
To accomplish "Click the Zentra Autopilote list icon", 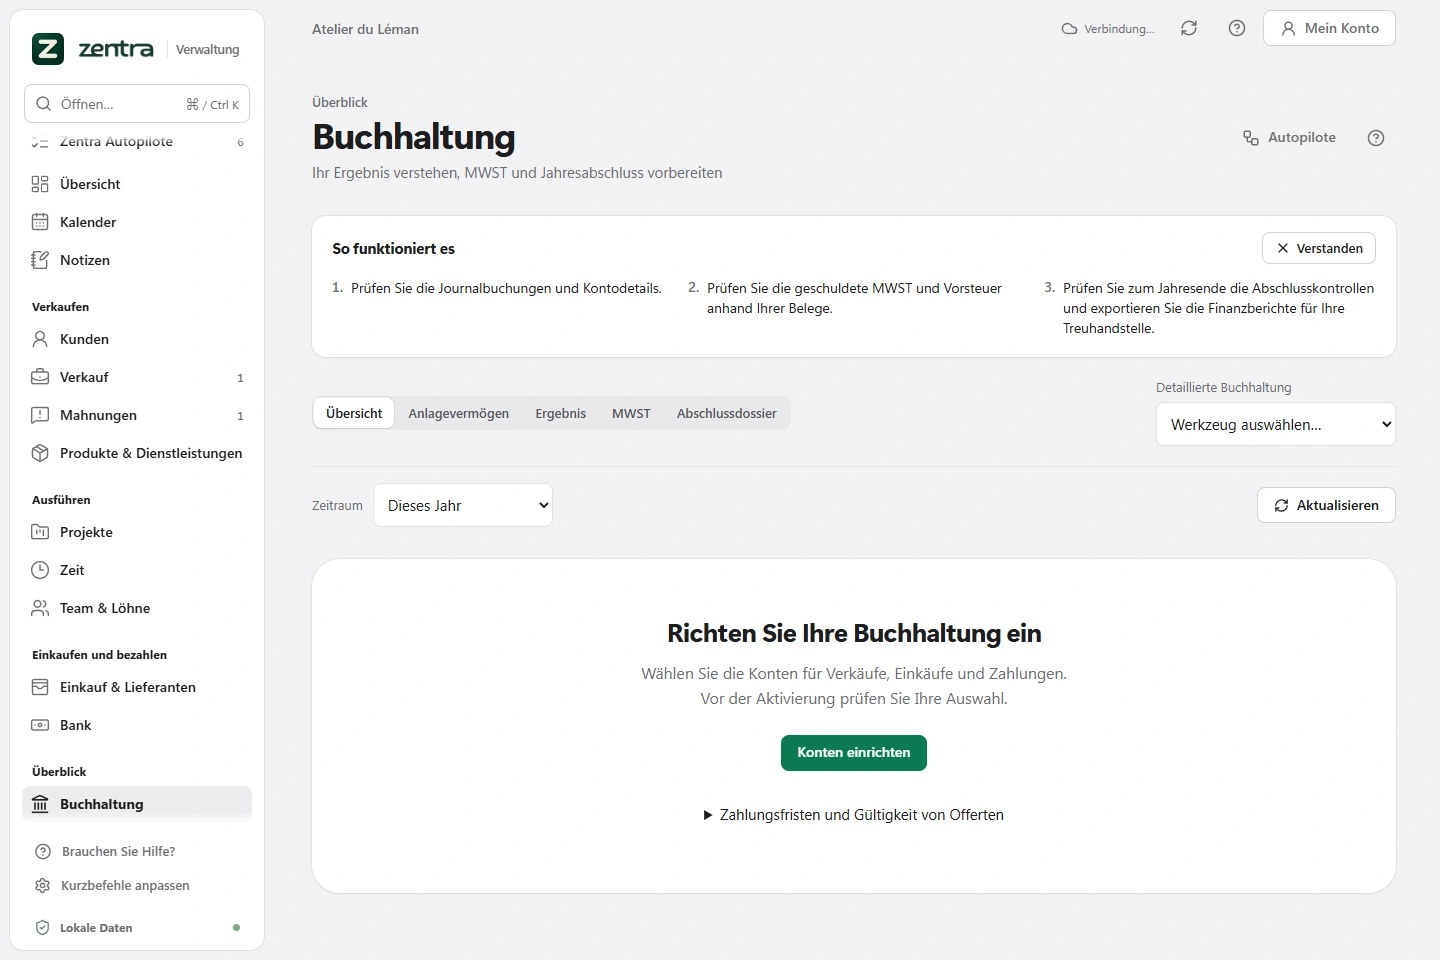I will pyautogui.click(x=40, y=142).
